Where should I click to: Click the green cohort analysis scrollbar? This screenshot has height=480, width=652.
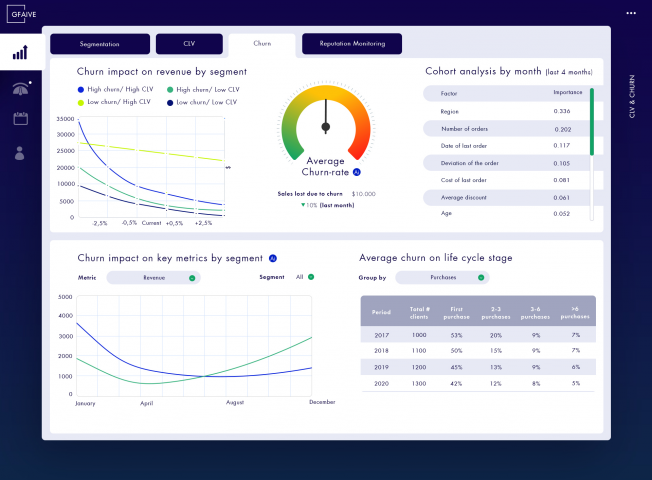coord(592,121)
